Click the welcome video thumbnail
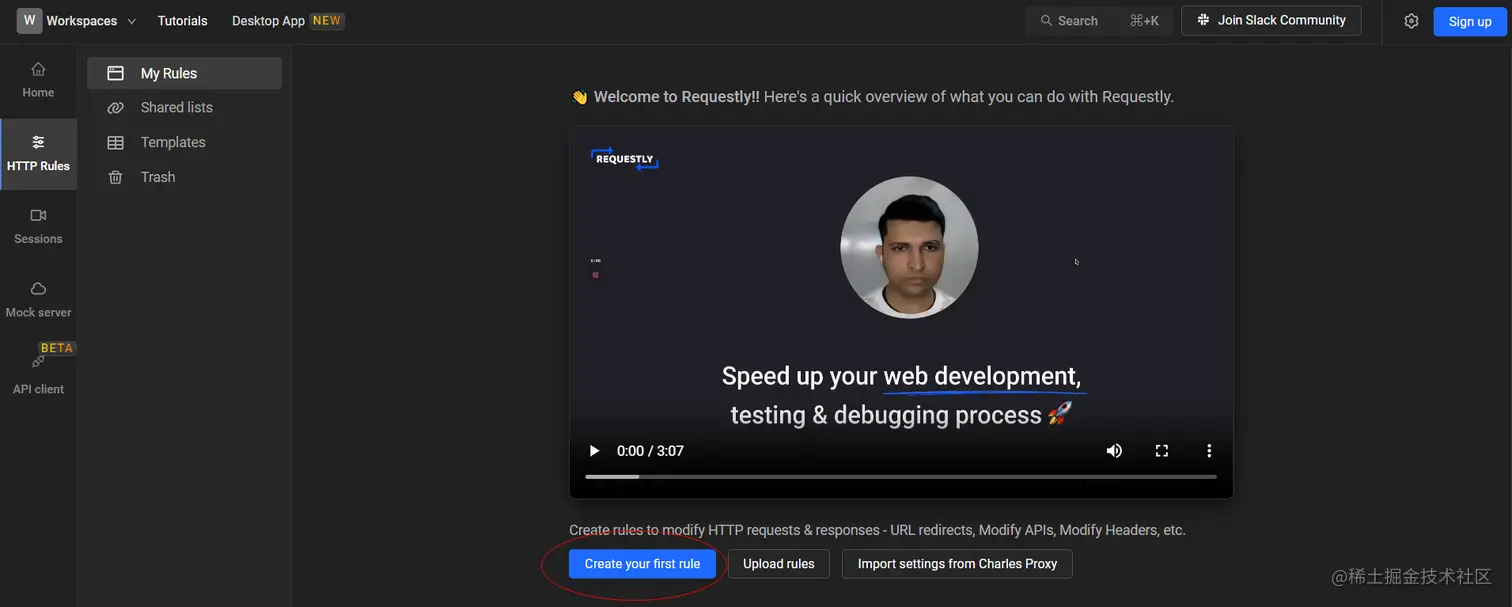The height and width of the screenshot is (607, 1512). coord(901,312)
